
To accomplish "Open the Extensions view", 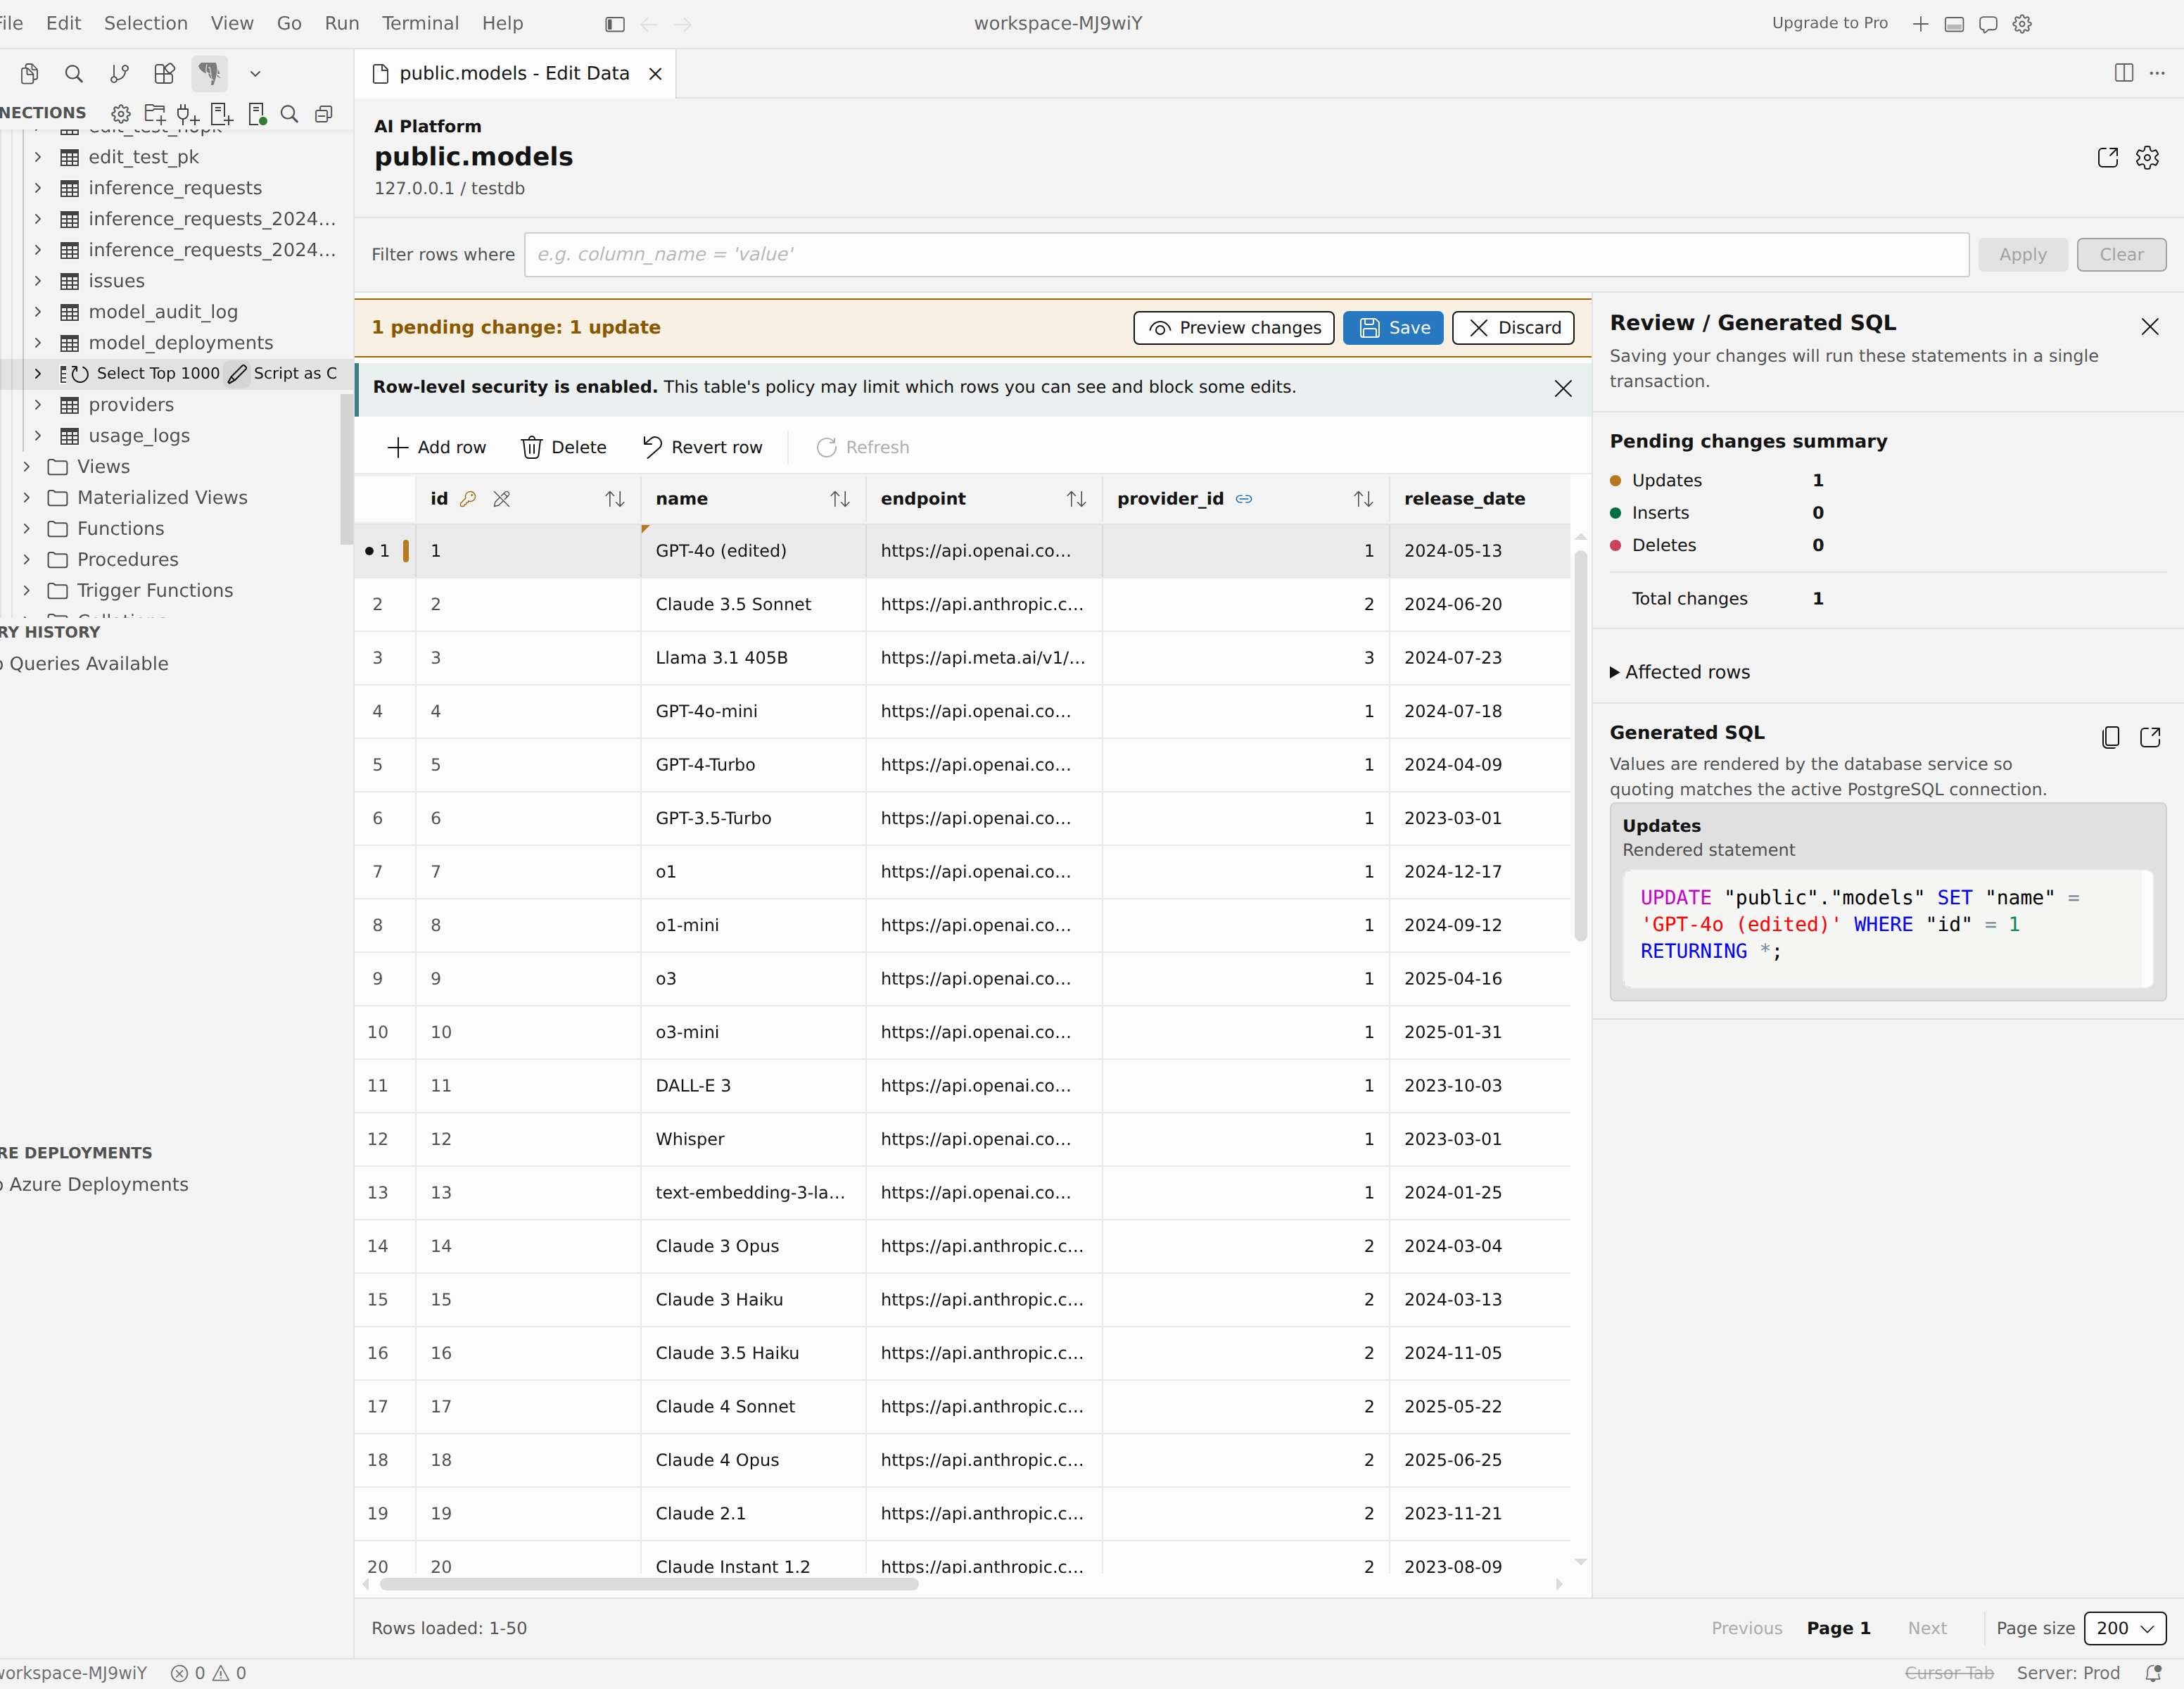I will coord(164,73).
